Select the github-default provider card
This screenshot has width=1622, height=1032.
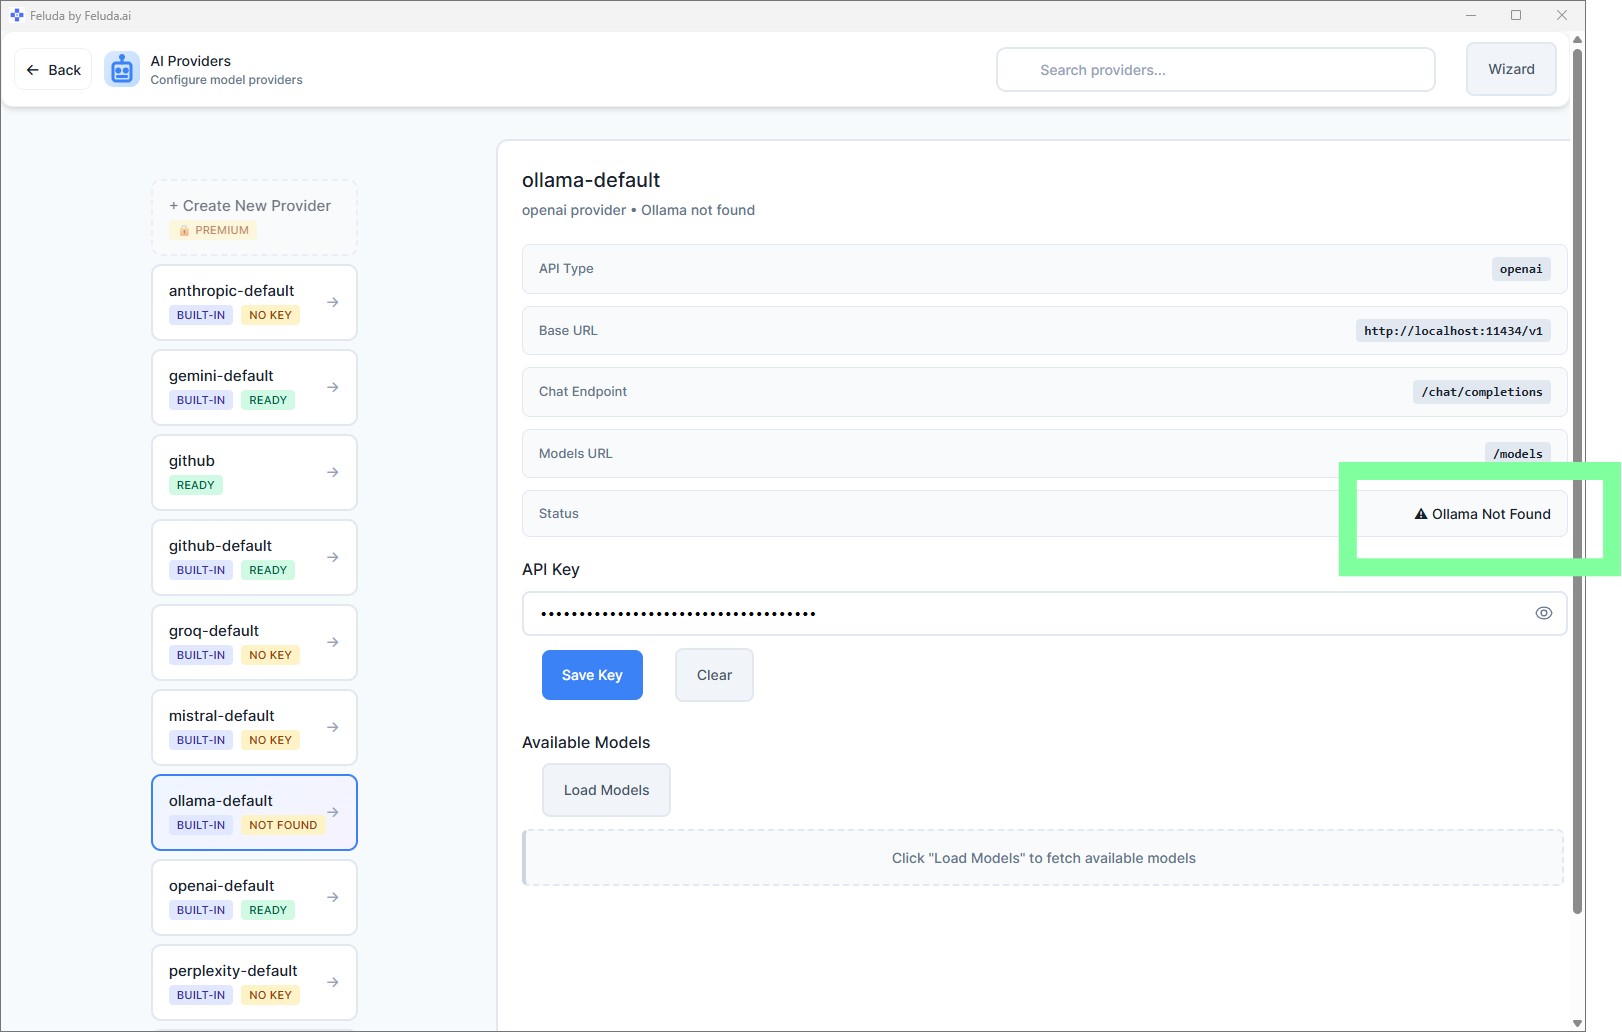pos(254,557)
